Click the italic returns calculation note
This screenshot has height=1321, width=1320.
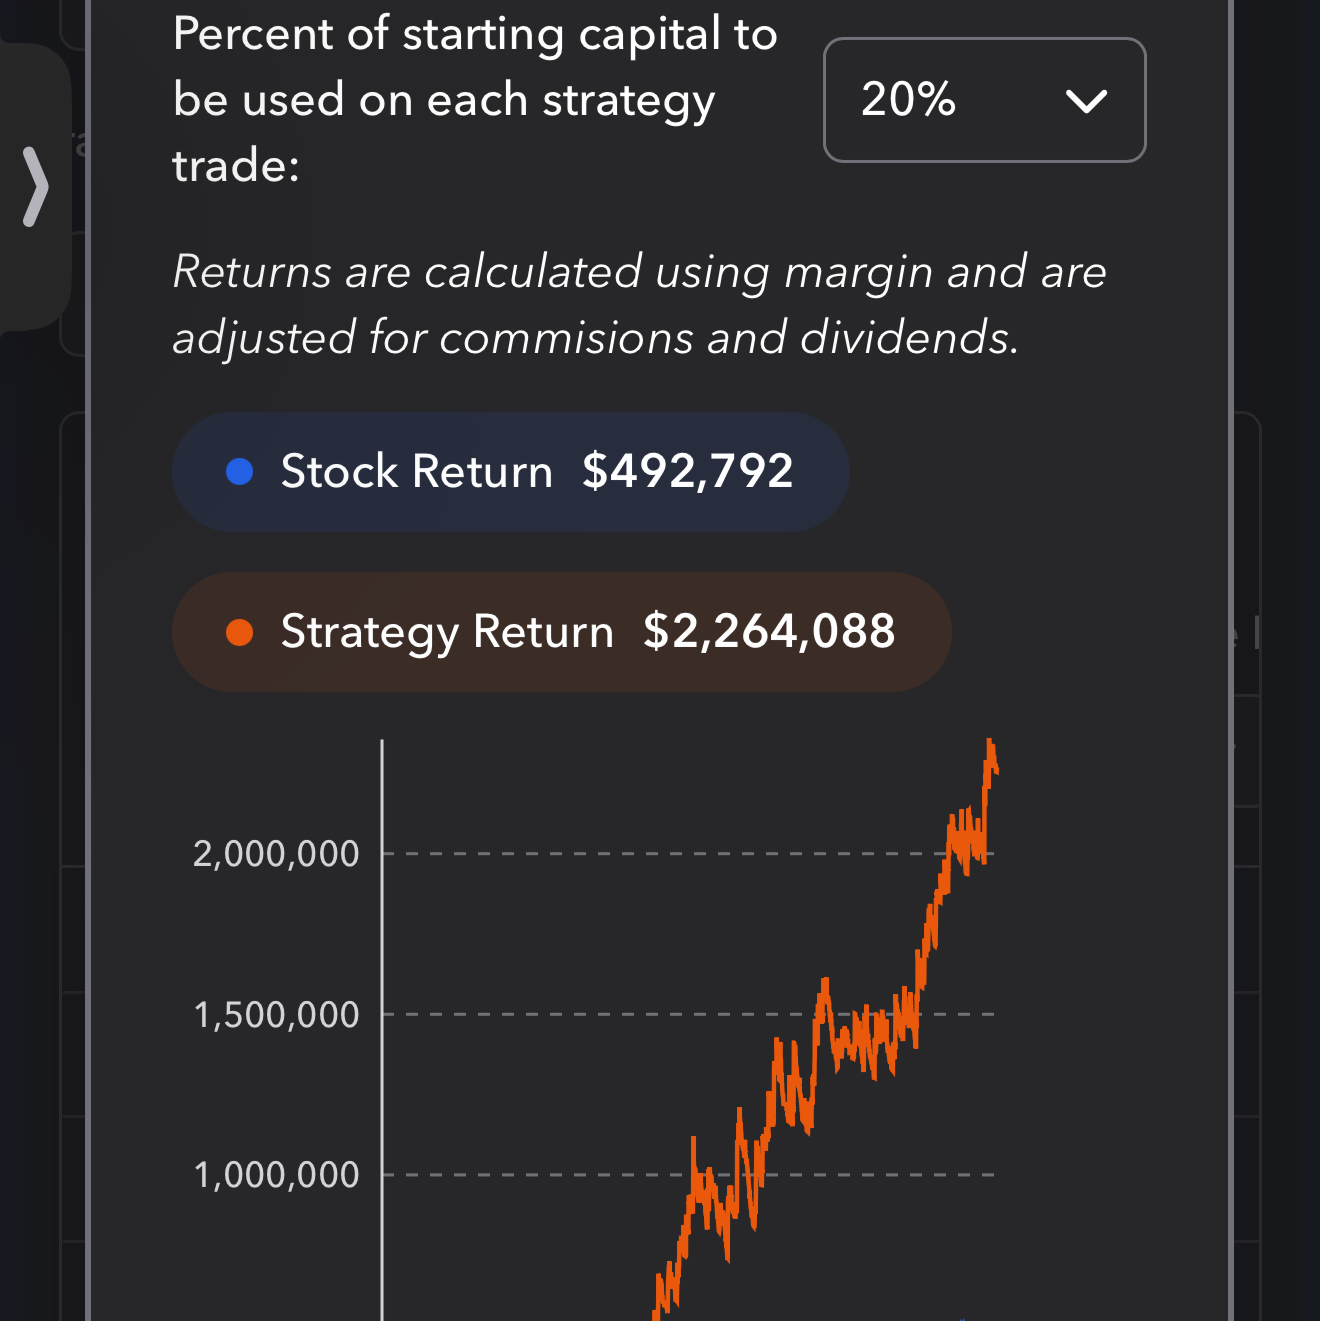coord(640,305)
